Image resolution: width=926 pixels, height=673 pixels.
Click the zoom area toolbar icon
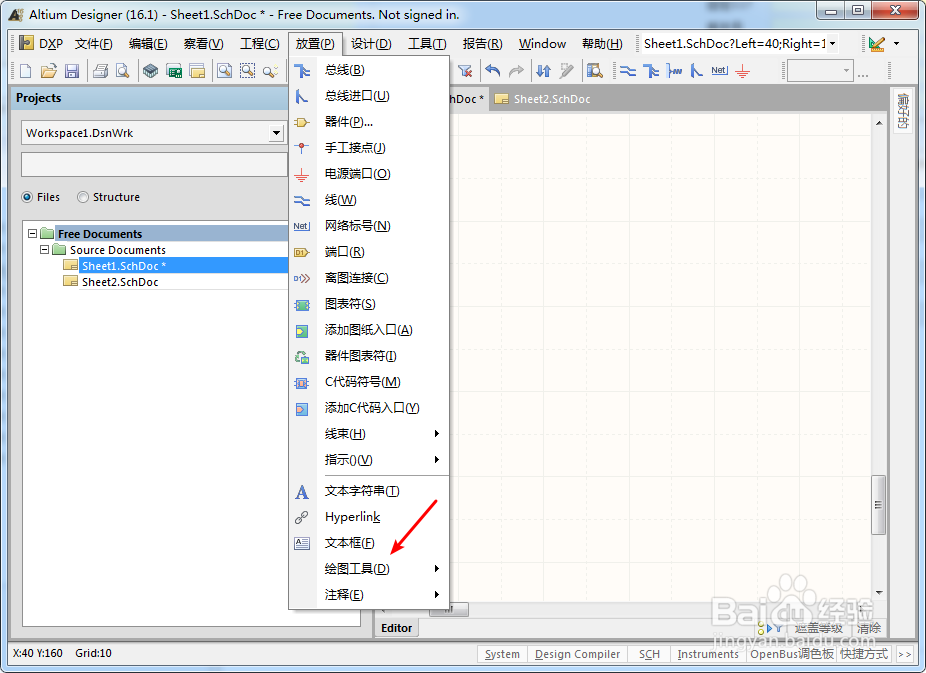247,71
